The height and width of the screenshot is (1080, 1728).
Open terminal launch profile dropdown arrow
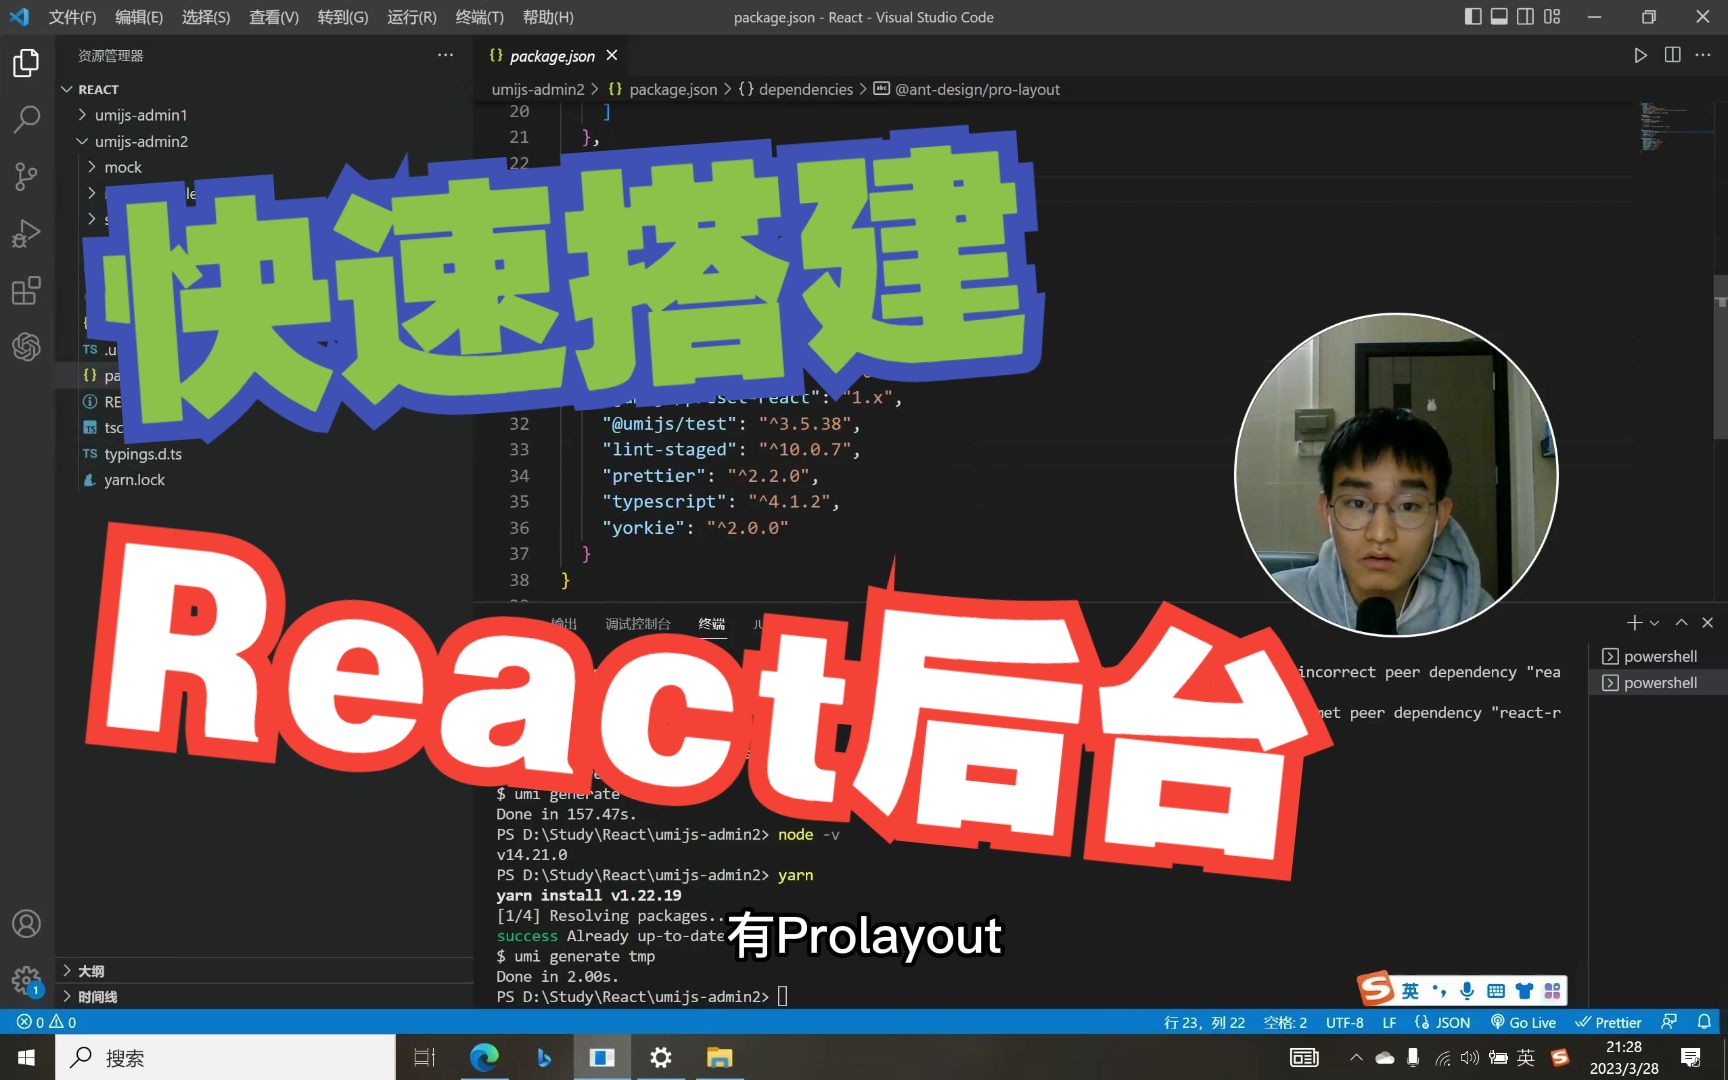(1654, 622)
